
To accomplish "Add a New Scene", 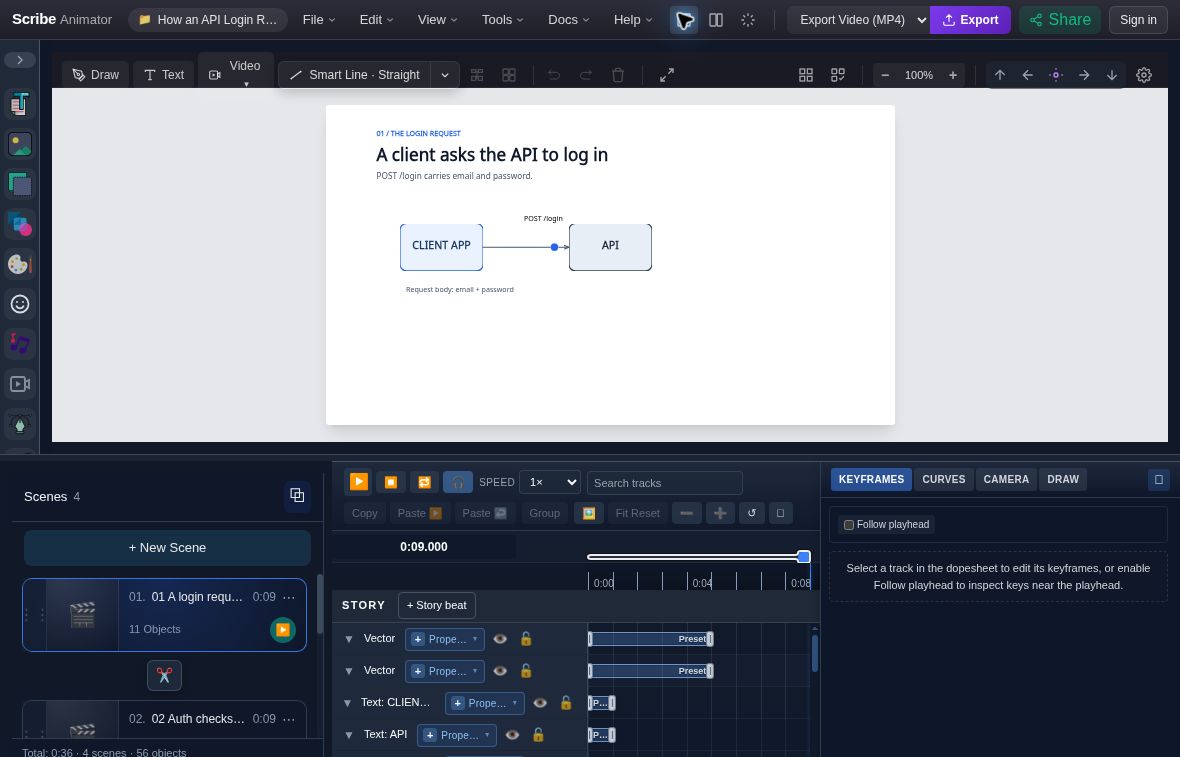I will click(x=167, y=548).
